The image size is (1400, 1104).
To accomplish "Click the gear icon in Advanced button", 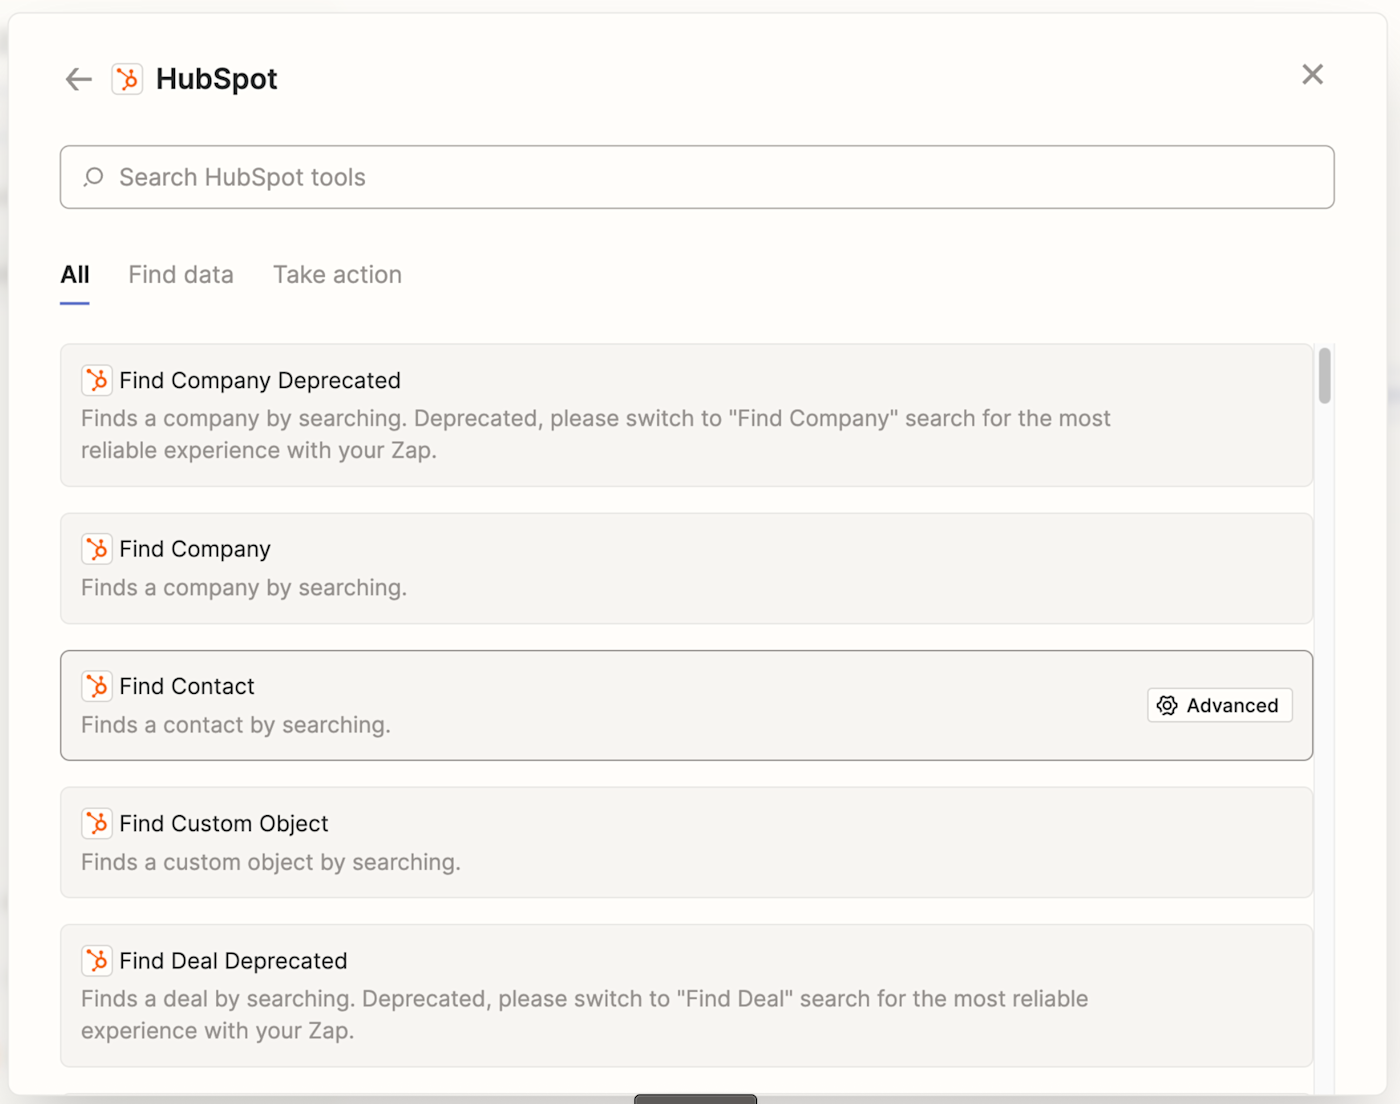I will pos(1167,705).
